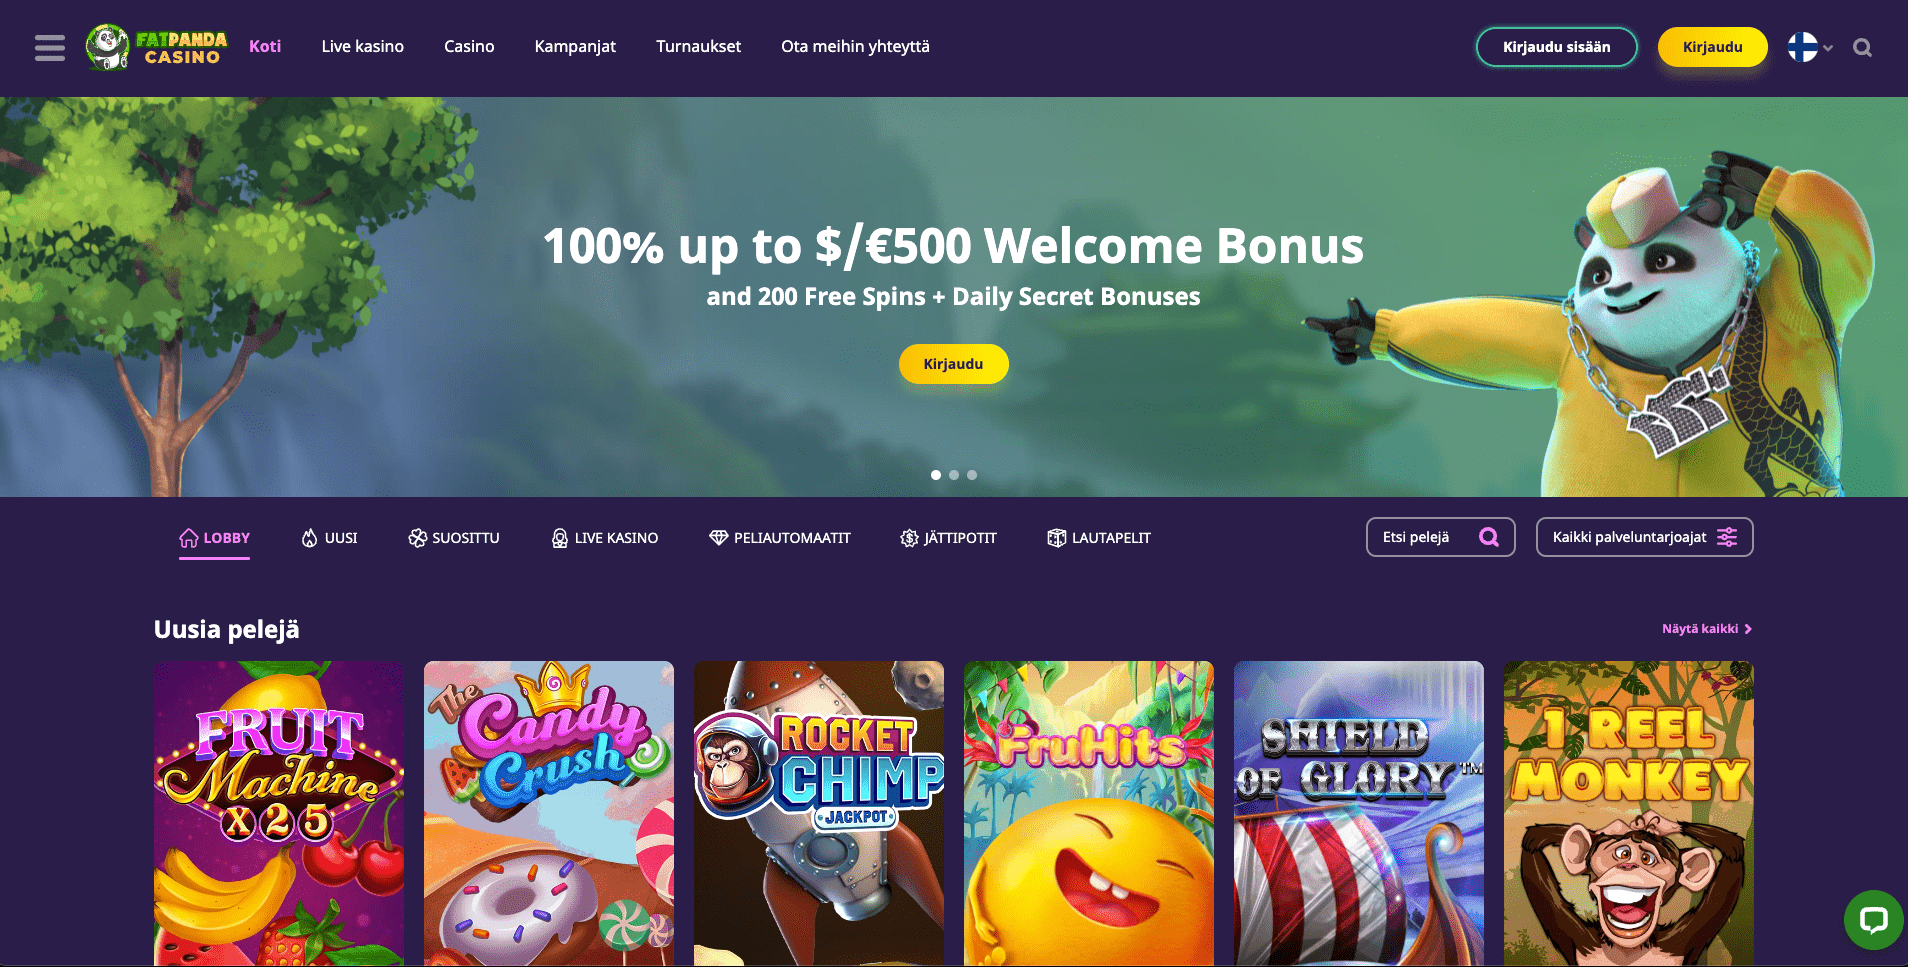Viewport: 1908px width, 967px height.
Task: Open the Lautapelit dice category
Action: [x=1099, y=538]
